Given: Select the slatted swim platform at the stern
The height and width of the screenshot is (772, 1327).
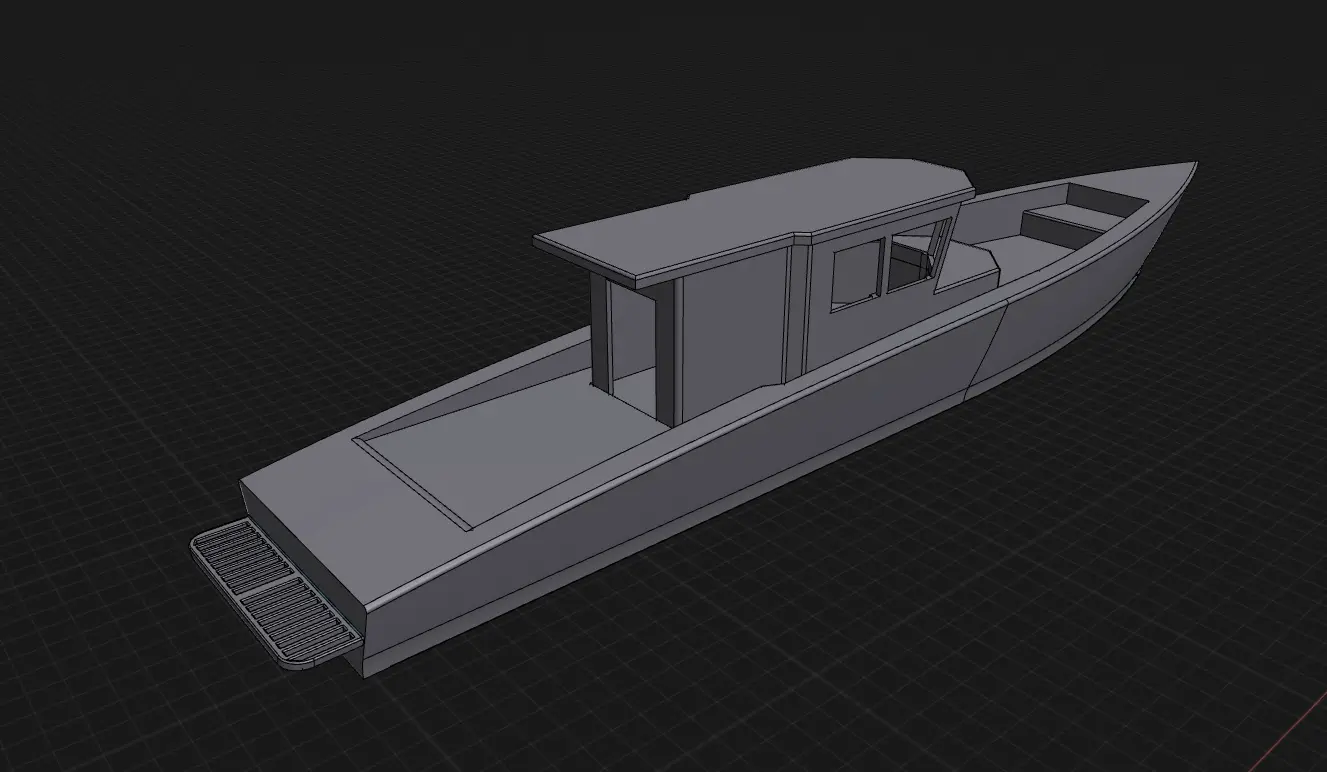Looking at the screenshot, I should coord(270,590).
